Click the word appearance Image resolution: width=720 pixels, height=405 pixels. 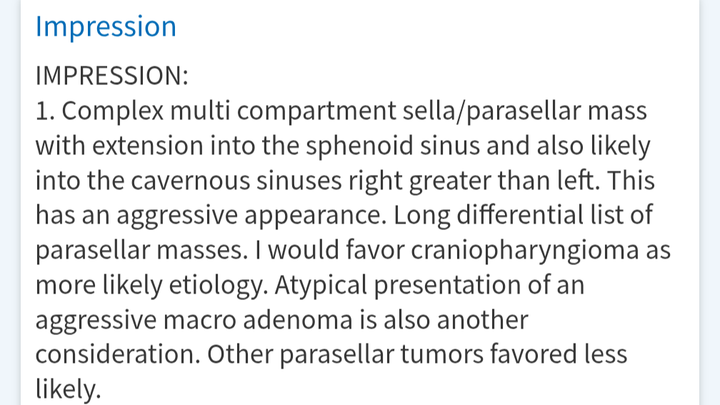coord(315,216)
